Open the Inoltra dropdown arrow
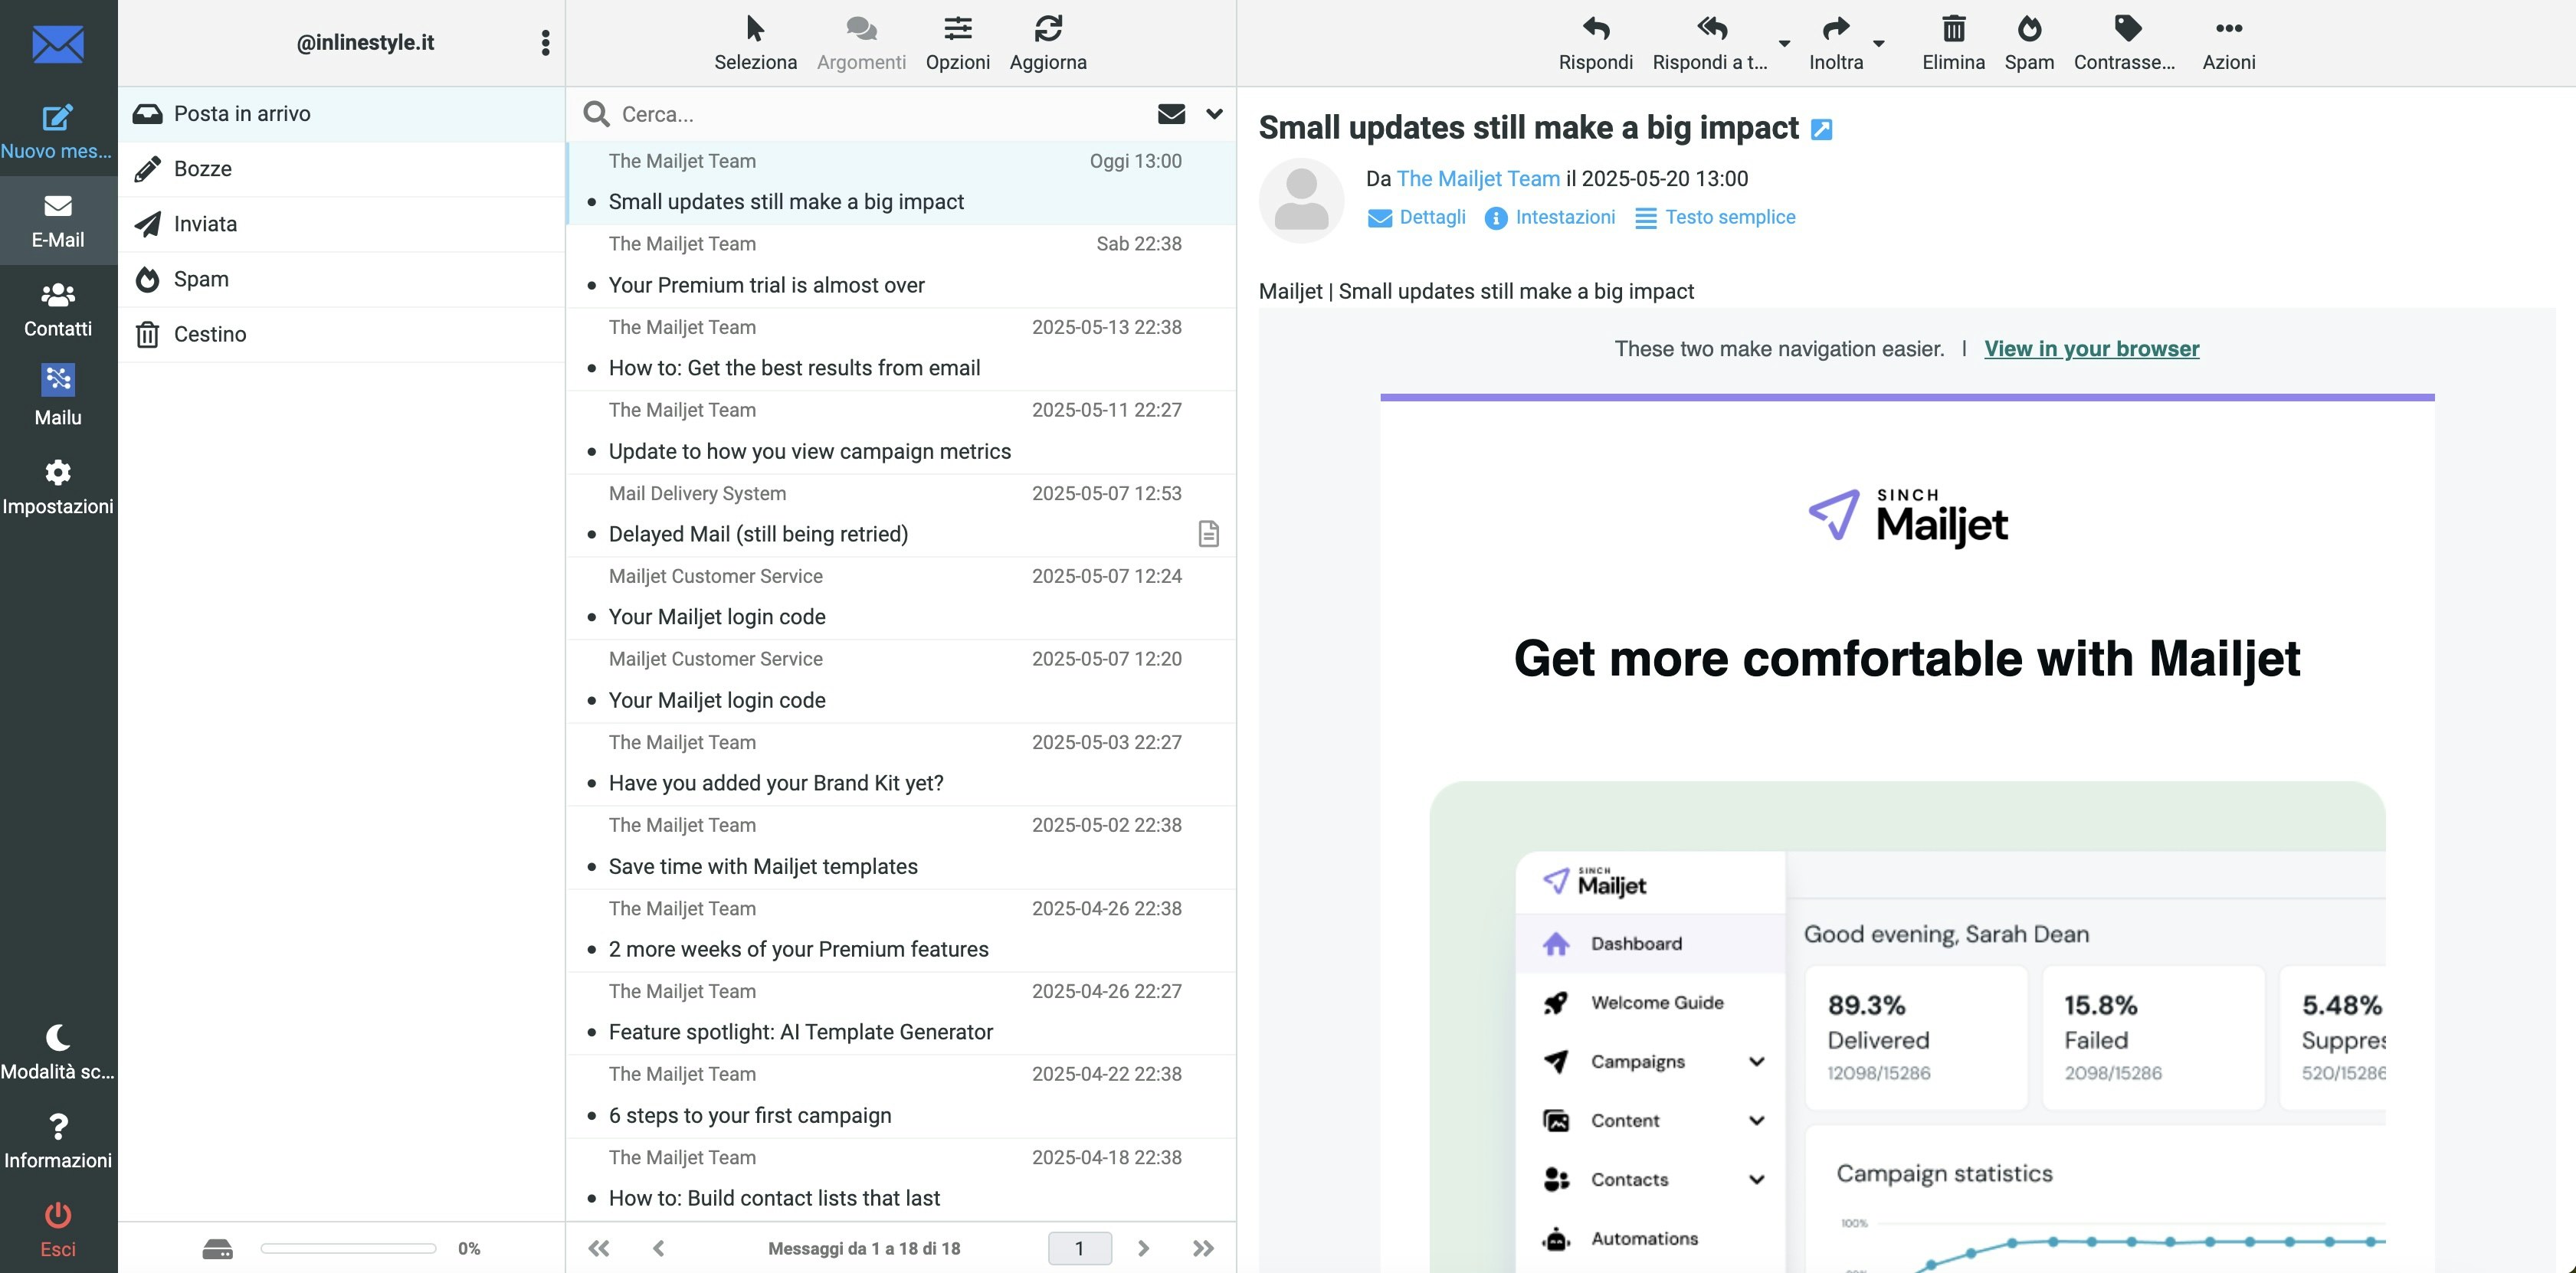Screen dimensions: 2576x1273 pos(1878,43)
